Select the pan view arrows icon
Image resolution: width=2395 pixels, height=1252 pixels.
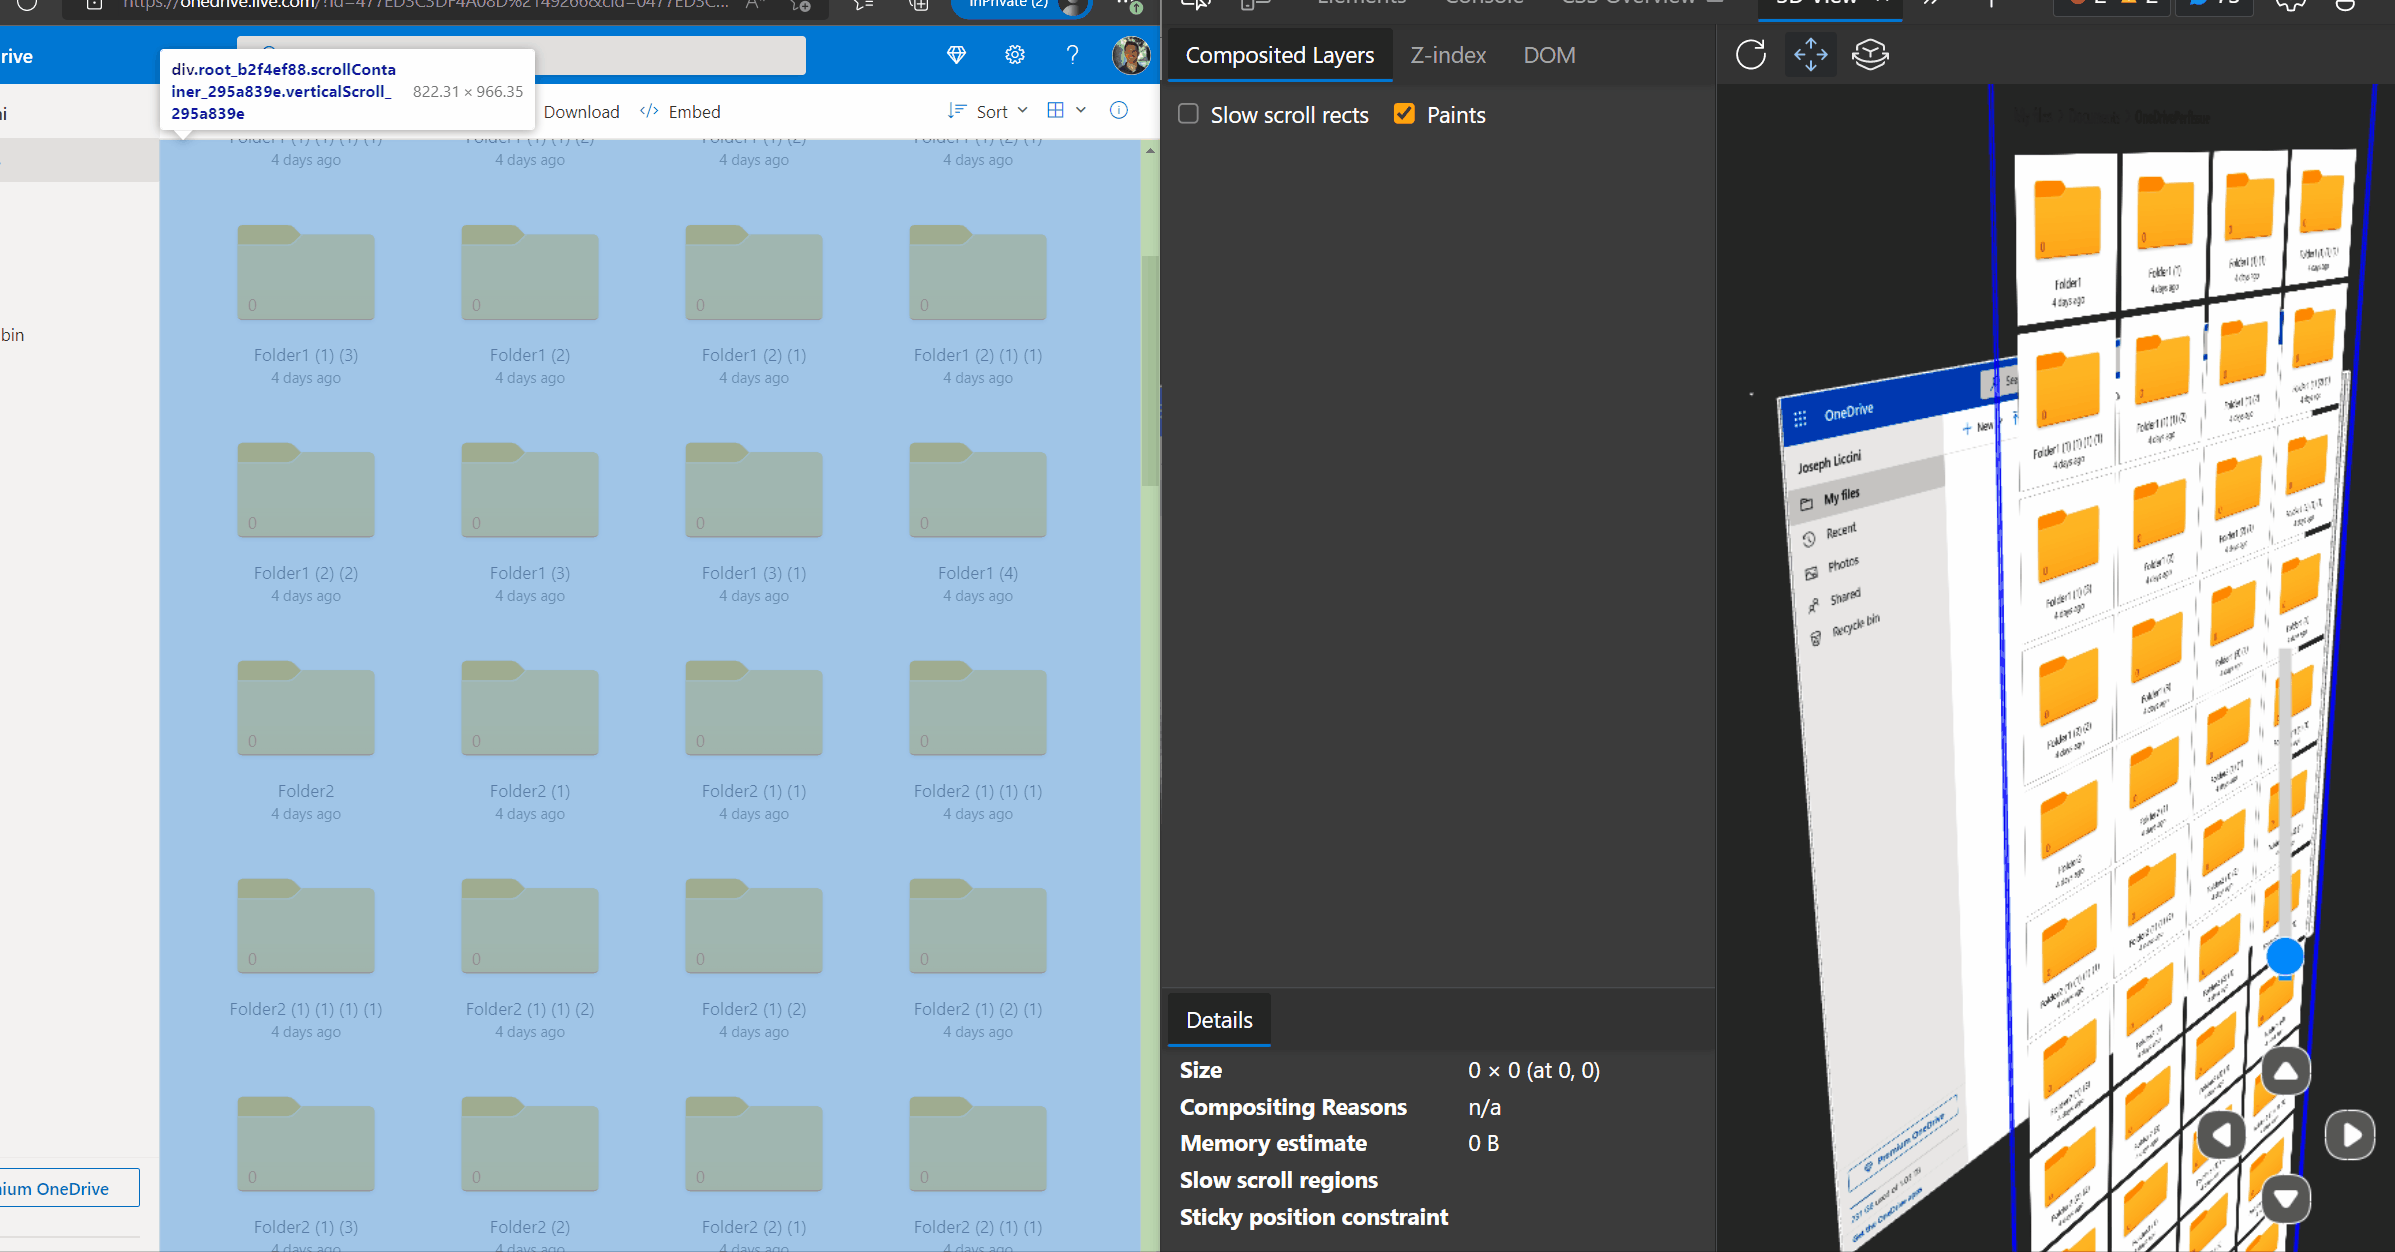click(1811, 55)
